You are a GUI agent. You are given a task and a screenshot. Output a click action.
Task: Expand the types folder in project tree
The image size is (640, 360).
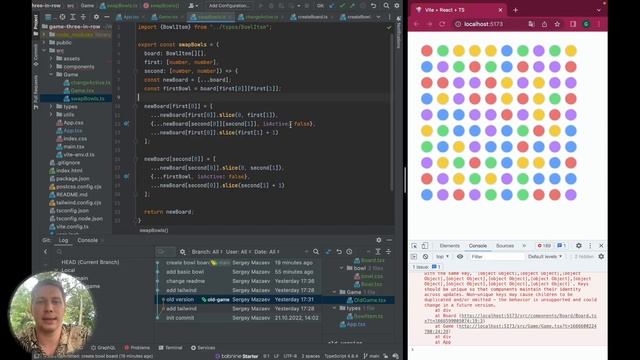(x=51, y=107)
